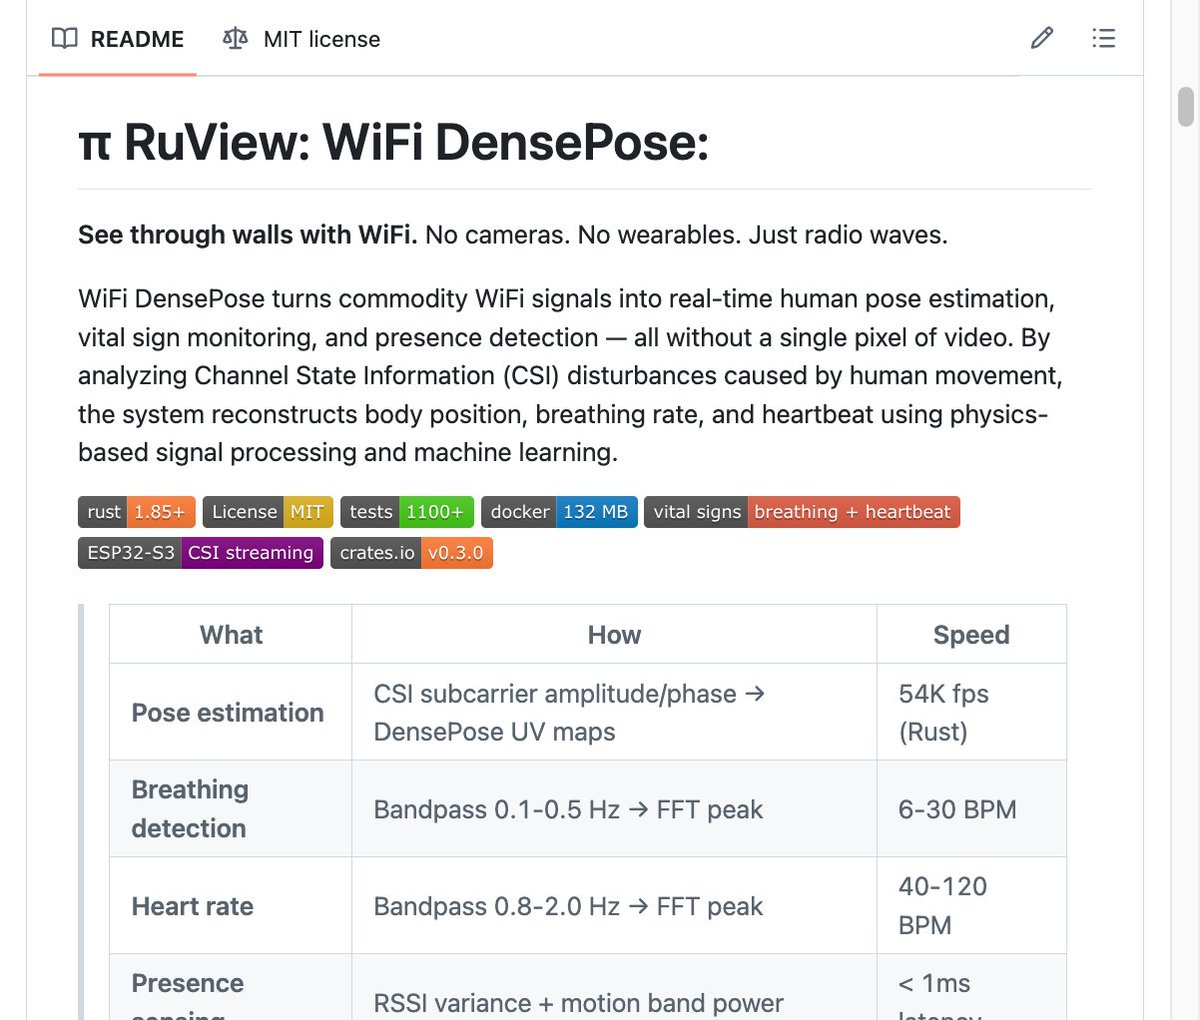Click 'Bandpass 0.1-0.5 Hz → FFT peak'
This screenshot has width=1200, height=1020.
pos(568,810)
